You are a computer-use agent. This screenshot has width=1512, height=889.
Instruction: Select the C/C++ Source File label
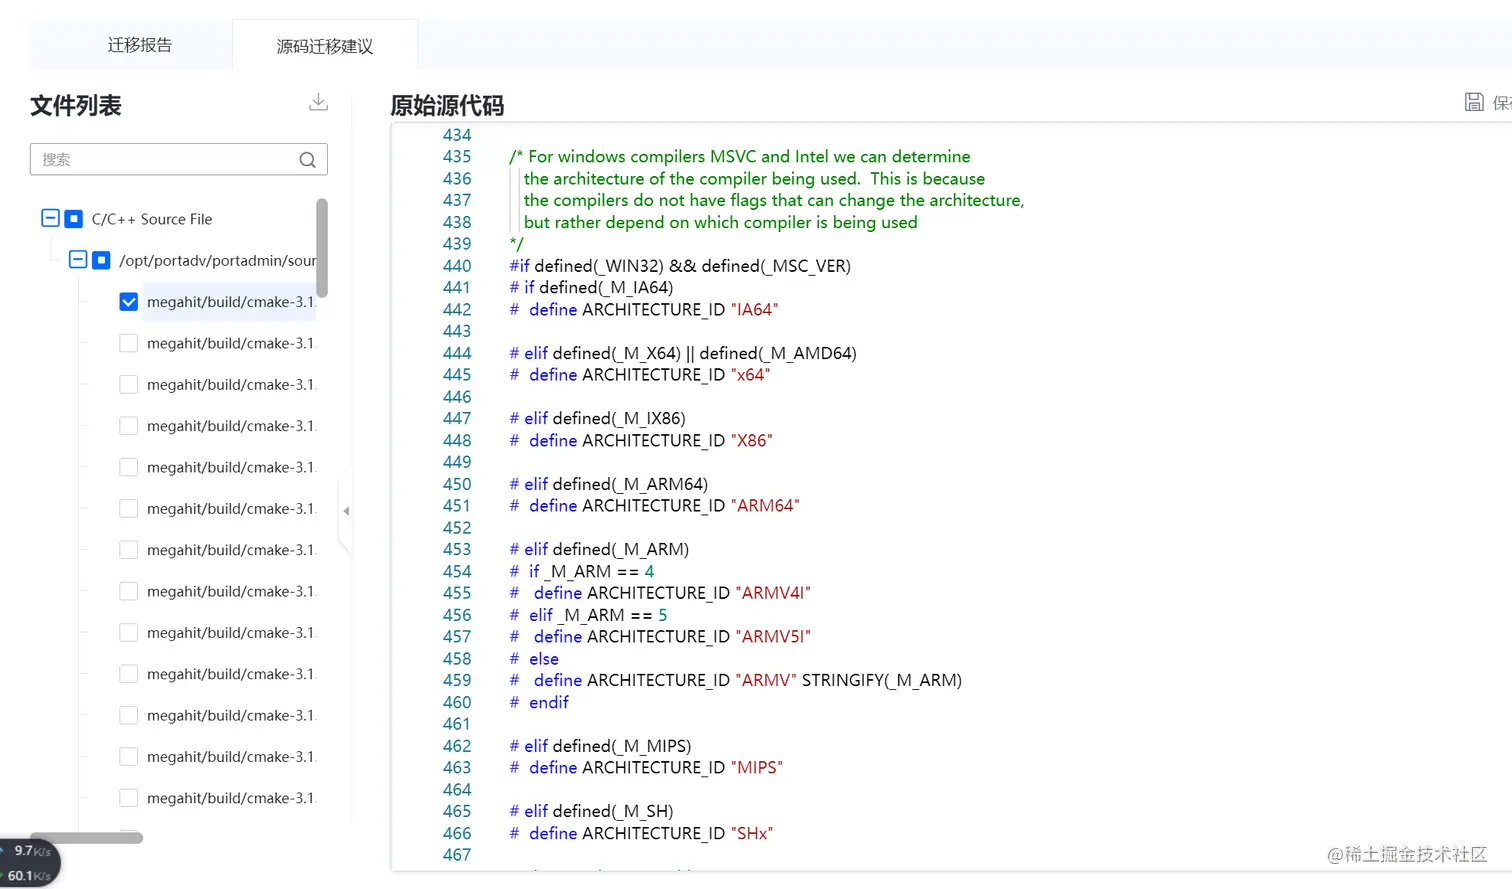click(152, 219)
